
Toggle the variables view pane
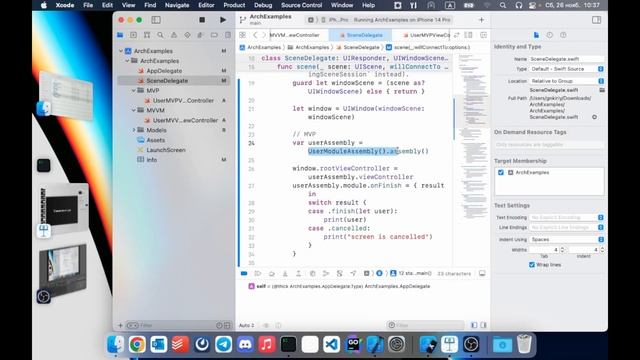click(x=474, y=325)
